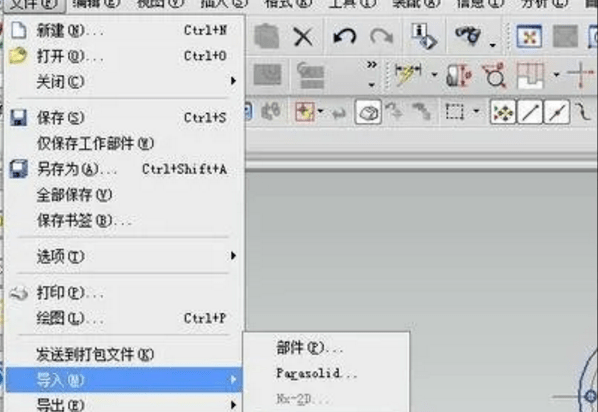
Task: Open the object information icon
Action: 423,36
